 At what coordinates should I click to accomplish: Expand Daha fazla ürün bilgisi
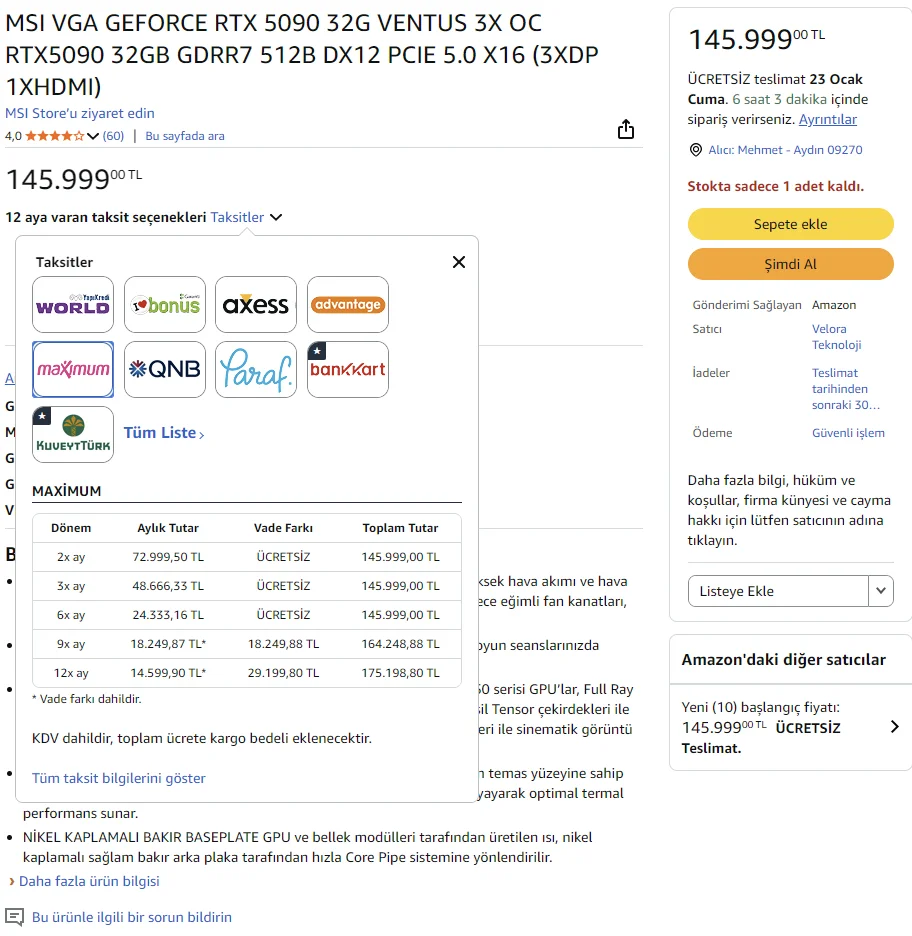[88, 881]
